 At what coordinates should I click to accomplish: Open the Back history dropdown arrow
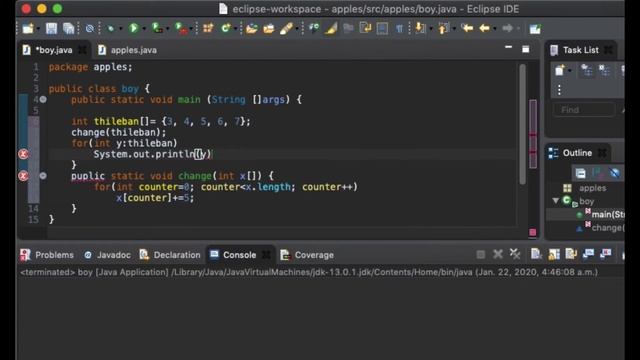[495, 29]
